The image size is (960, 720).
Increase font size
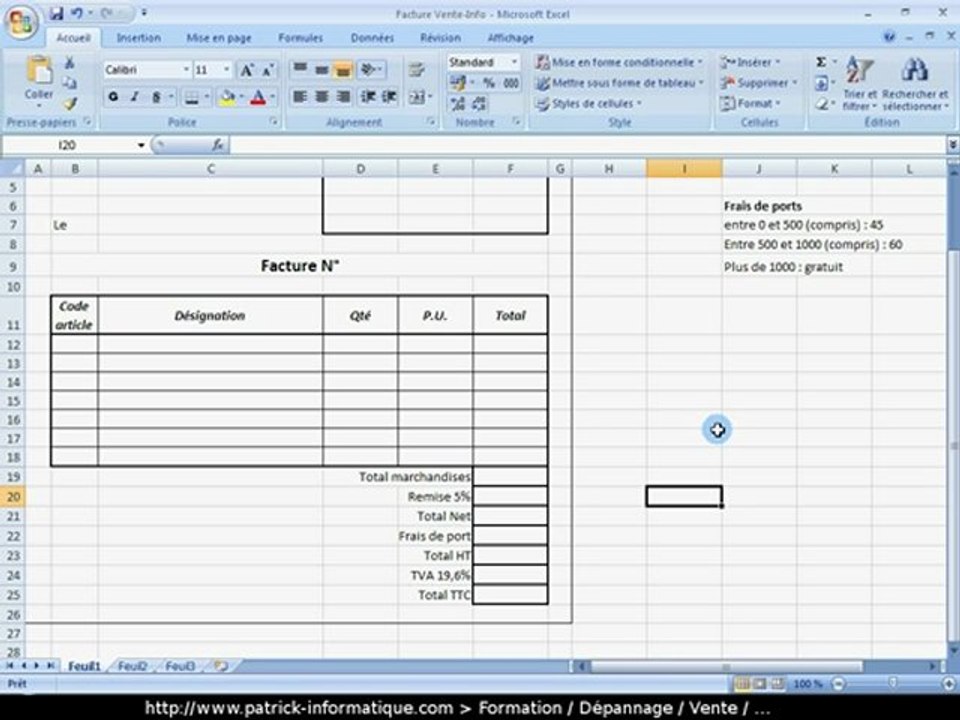tap(247, 70)
